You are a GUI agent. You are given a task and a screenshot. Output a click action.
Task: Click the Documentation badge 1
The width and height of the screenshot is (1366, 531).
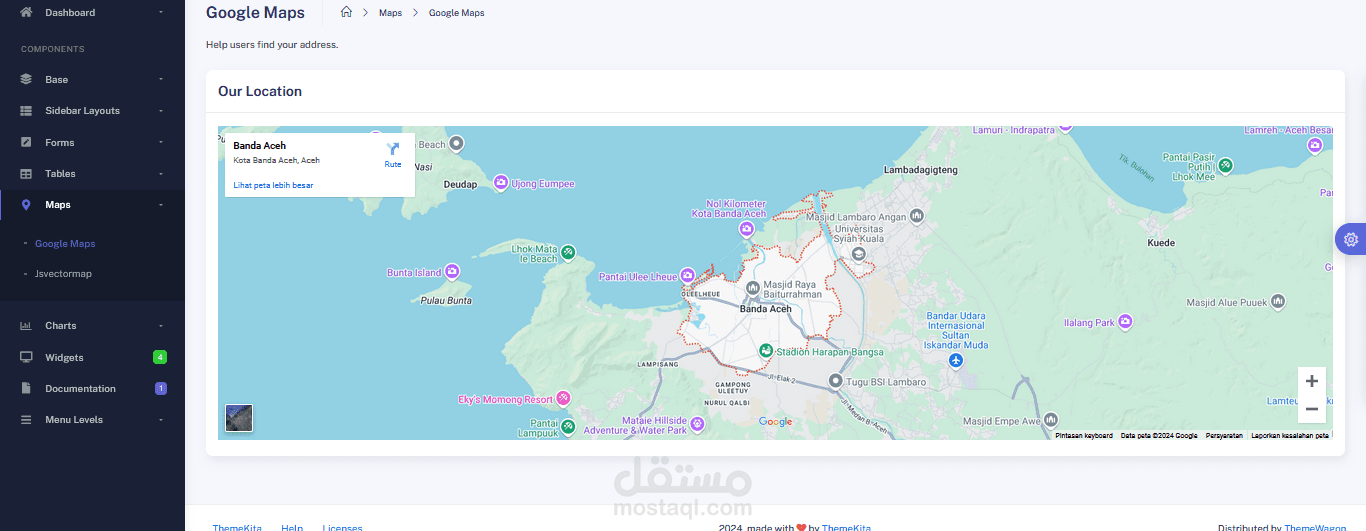click(161, 388)
